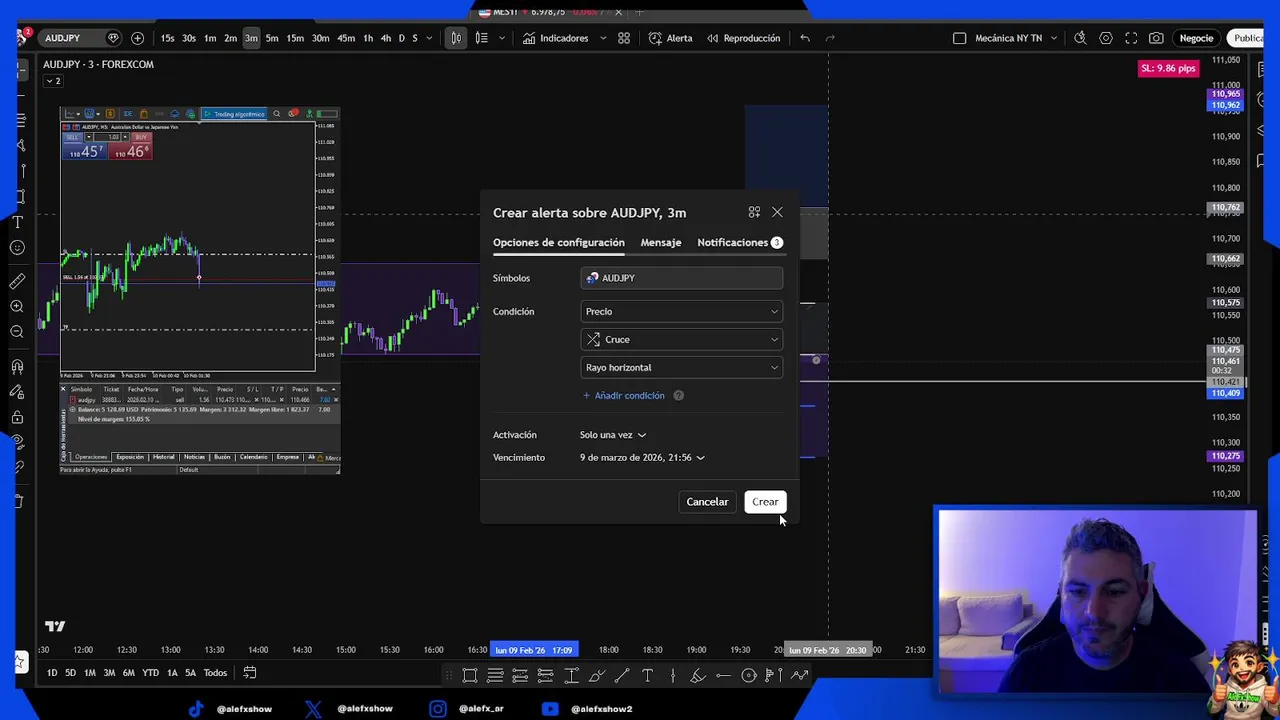
Task: Switch to Opciones de configuración tab
Action: tap(558, 242)
